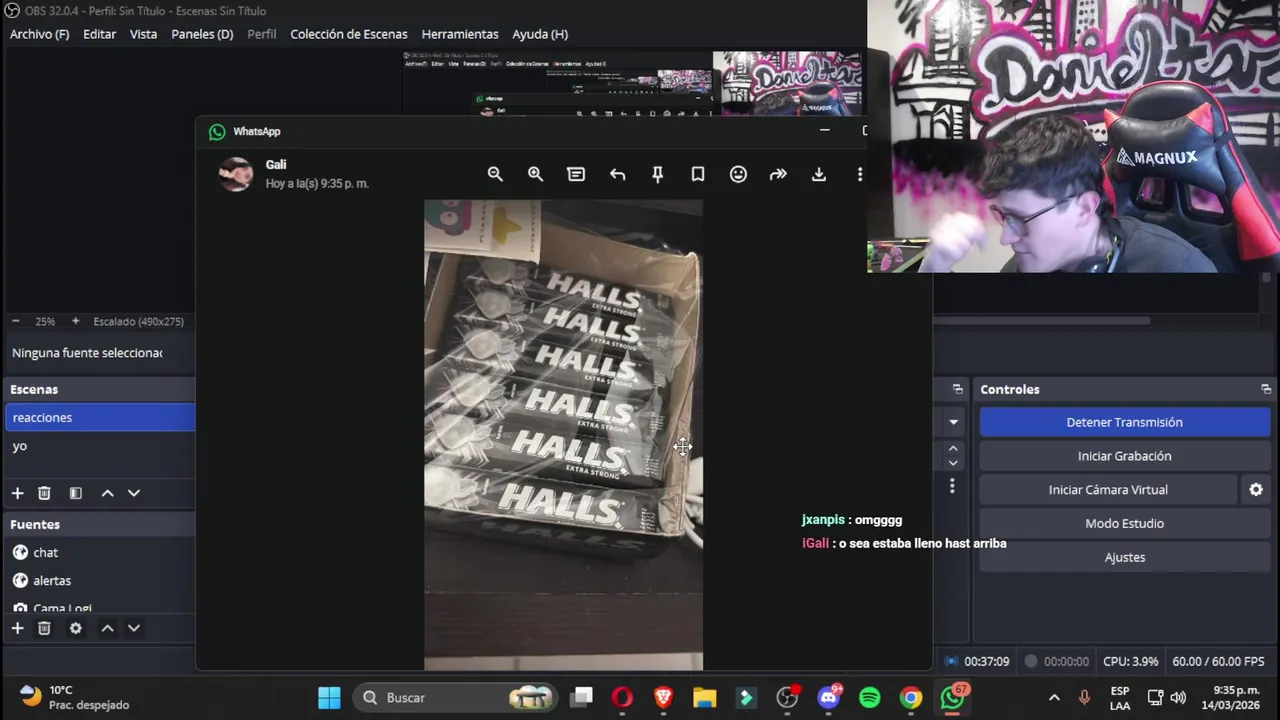The width and height of the screenshot is (1280, 720).
Task: Undock panel left of Controles
Action: (x=957, y=389)
